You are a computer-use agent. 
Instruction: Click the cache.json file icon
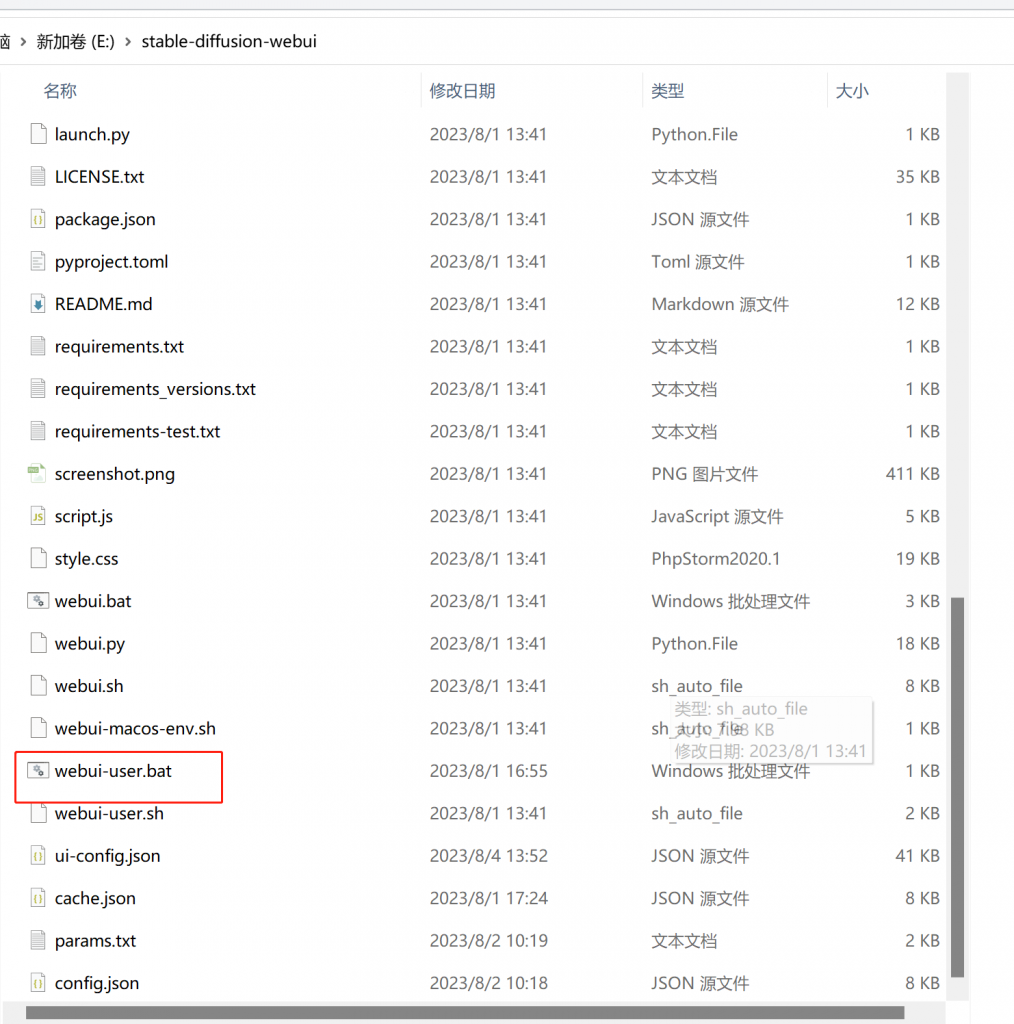point(39,898)
